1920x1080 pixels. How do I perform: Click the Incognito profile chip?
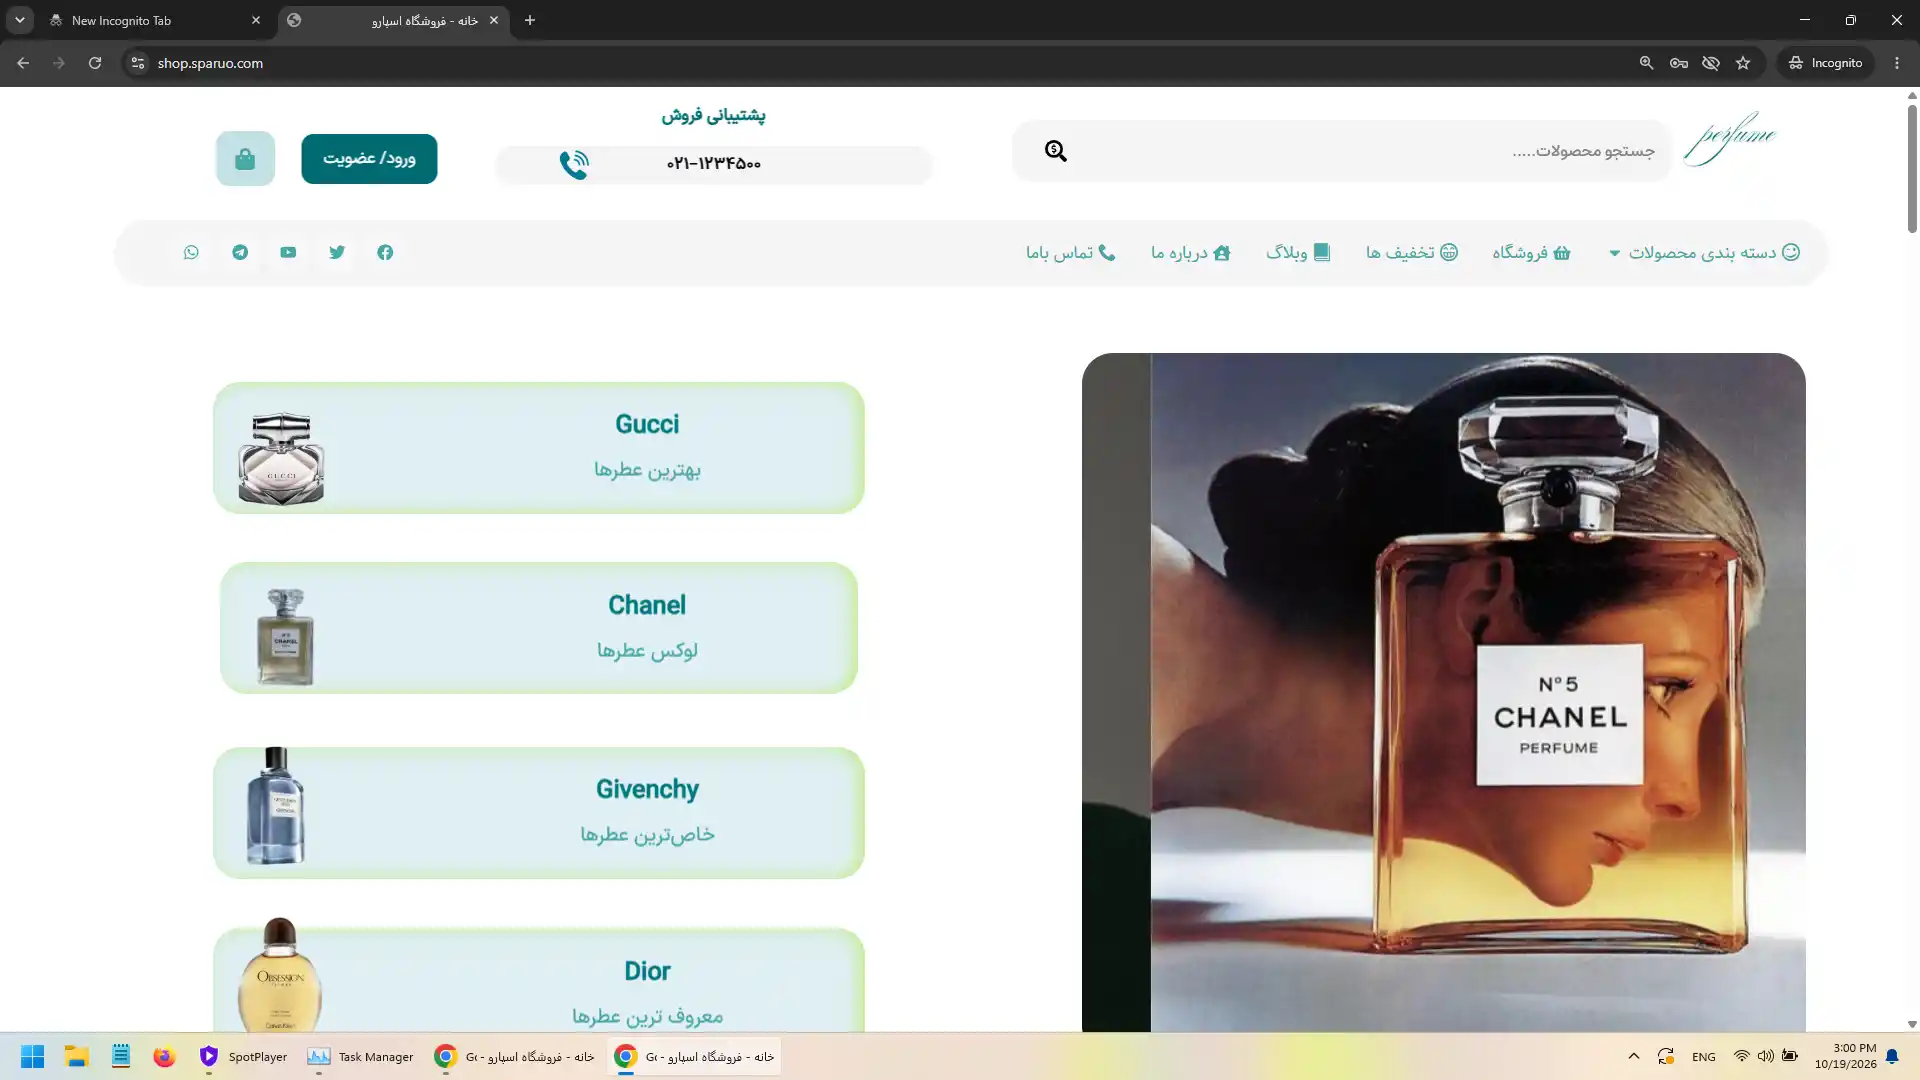(x=1826, y=63)
